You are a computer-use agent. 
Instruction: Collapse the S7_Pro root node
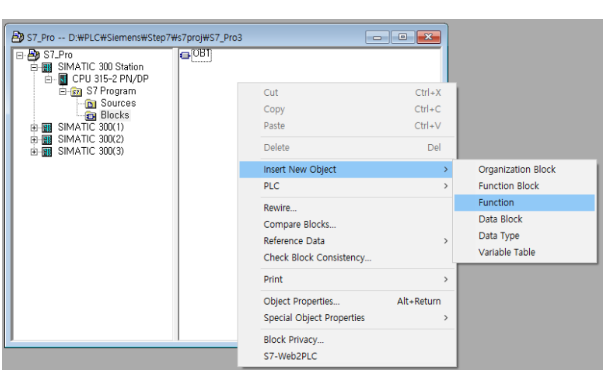(x=20, y=56)
